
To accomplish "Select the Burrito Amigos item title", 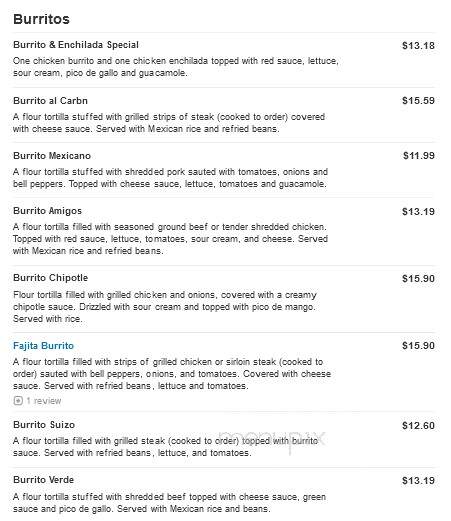I will [x=47, y=211].
